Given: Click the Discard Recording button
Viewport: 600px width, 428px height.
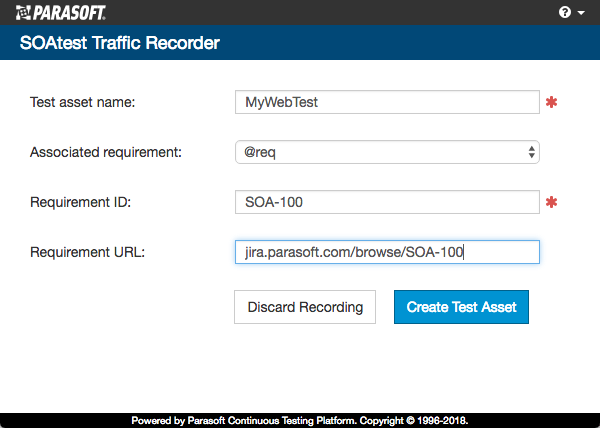Looking at the screenshot, I should click(x=305, y=307).
